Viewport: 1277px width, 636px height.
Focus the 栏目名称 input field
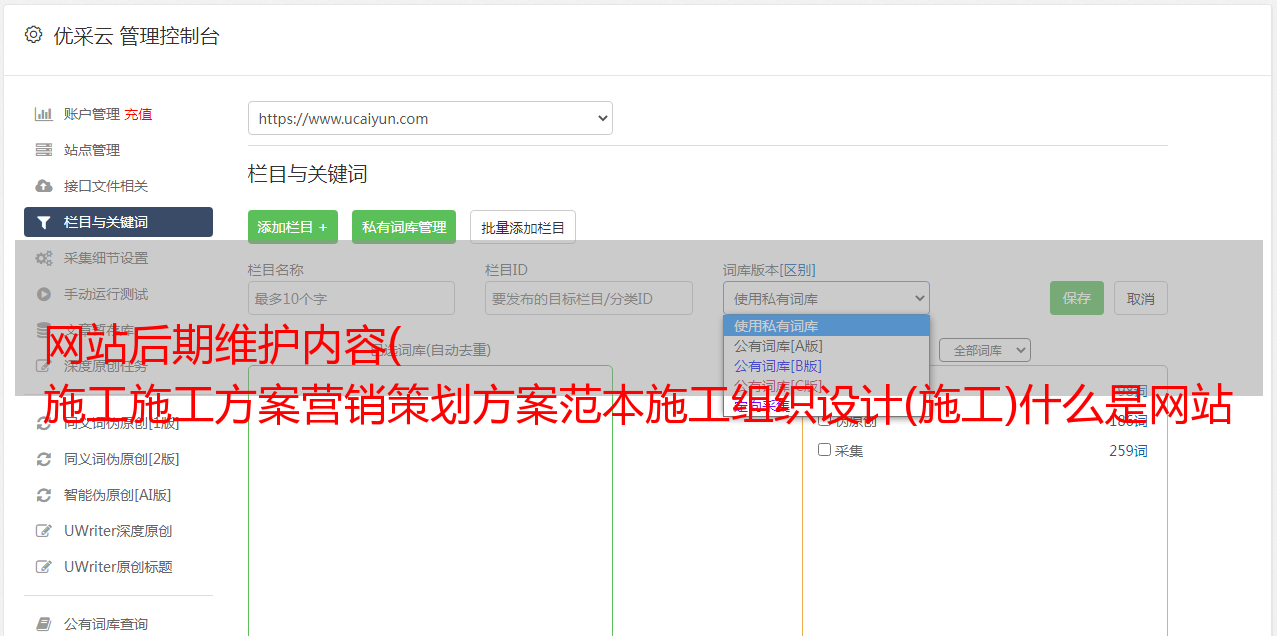[351, 298]
